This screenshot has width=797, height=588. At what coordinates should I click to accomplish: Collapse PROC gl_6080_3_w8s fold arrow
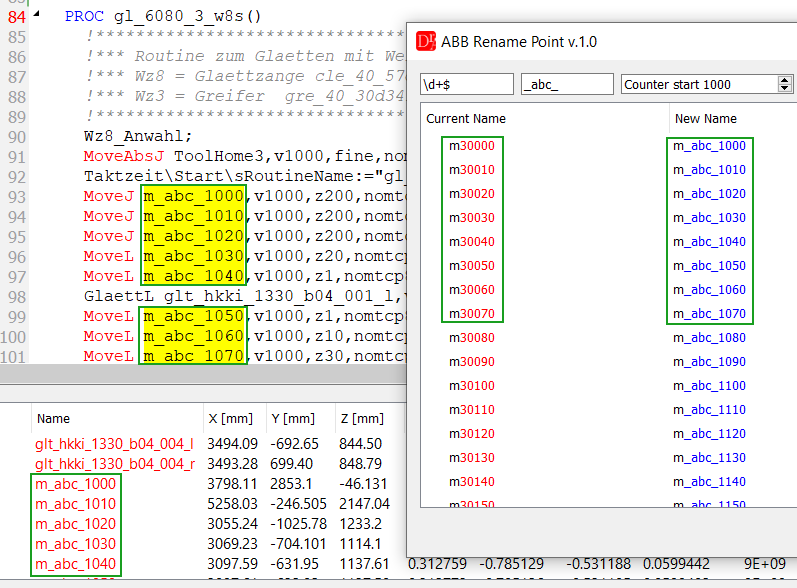coord(36,14)
